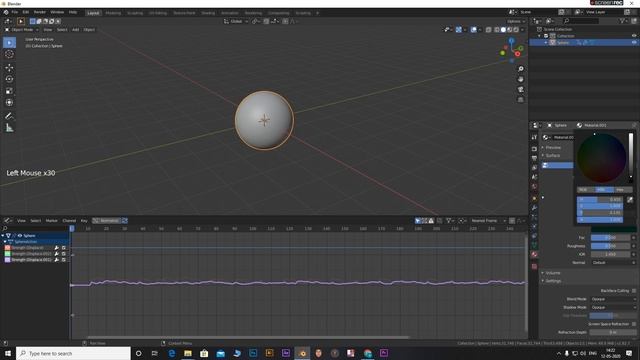Select the Annotate pencil tool
640x360 pixels.
(x=9, y=116)
